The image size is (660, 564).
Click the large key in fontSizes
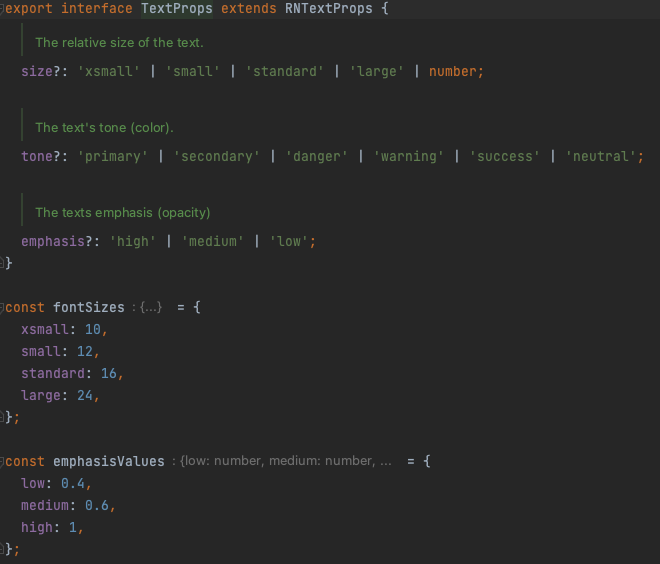click(x=41, y=395)
